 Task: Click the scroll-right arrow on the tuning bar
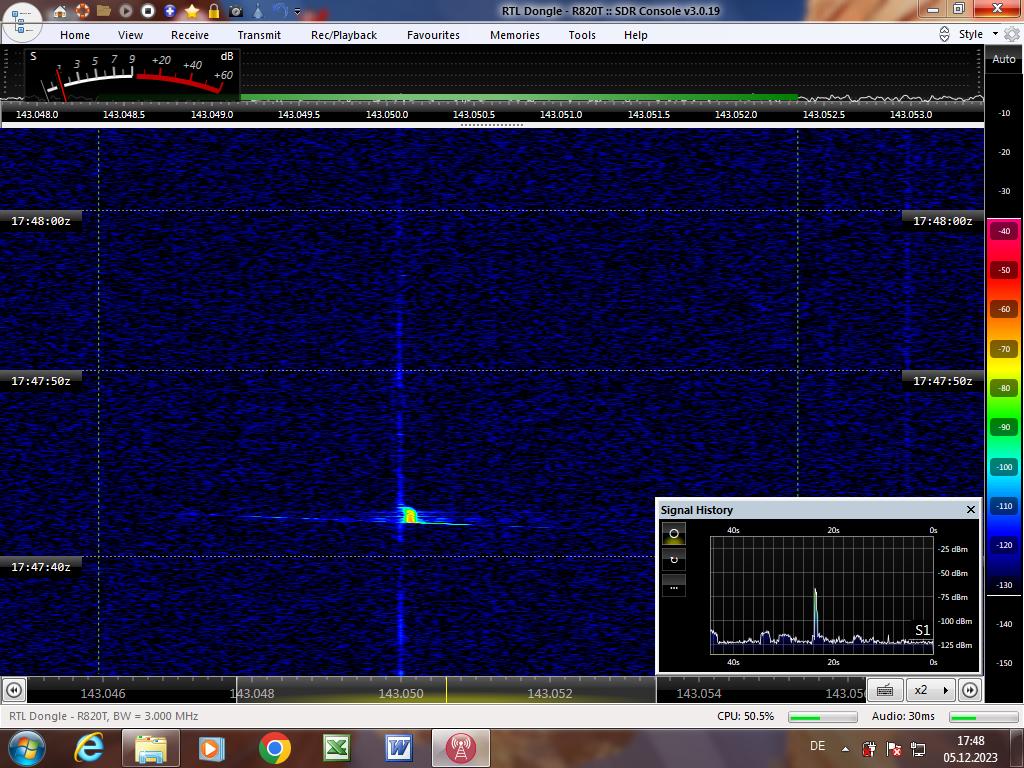970,690
